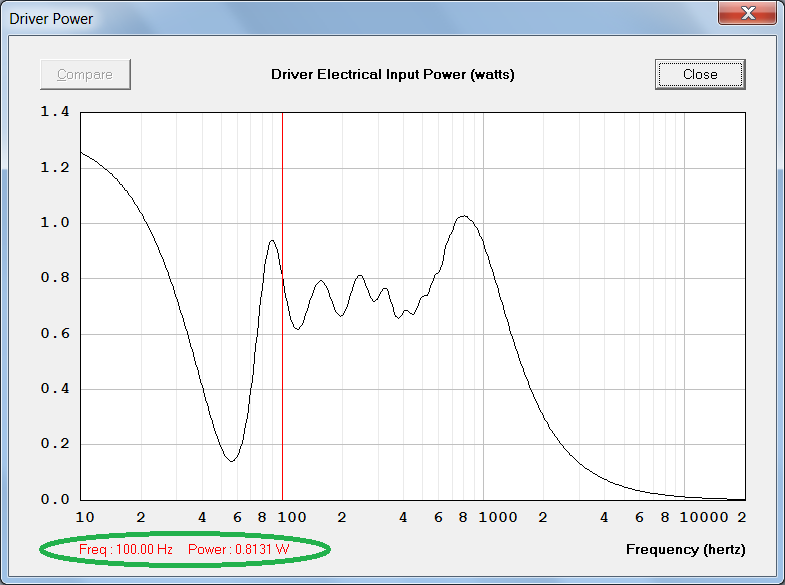Viewport: 785px width, 585px height.
Task: Click the 'Driver Electrical Input Power (watts)' chart title
Action: click(392, 75)
